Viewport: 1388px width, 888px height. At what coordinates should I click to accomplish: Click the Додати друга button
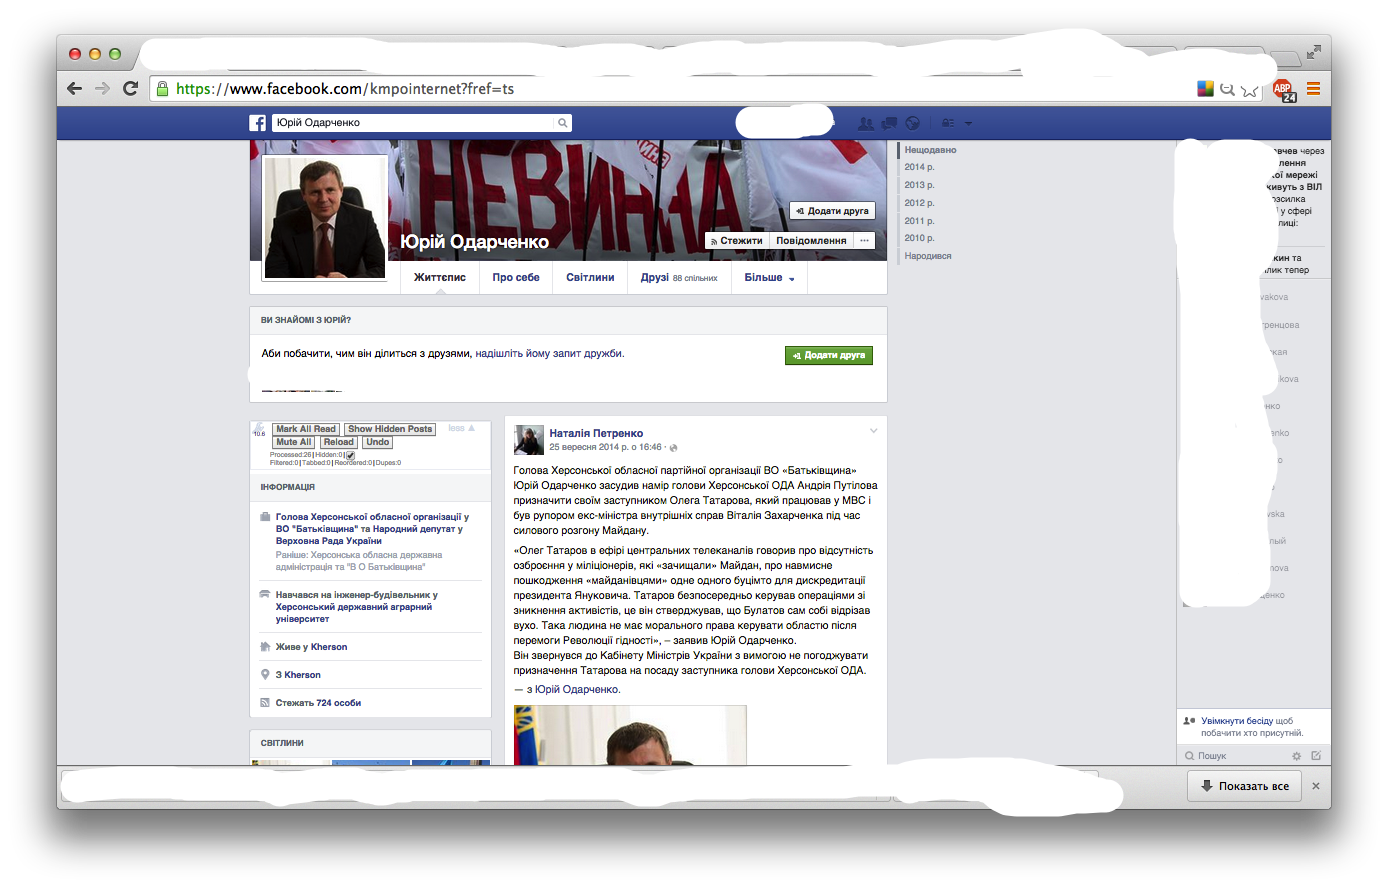pos(828,355)
